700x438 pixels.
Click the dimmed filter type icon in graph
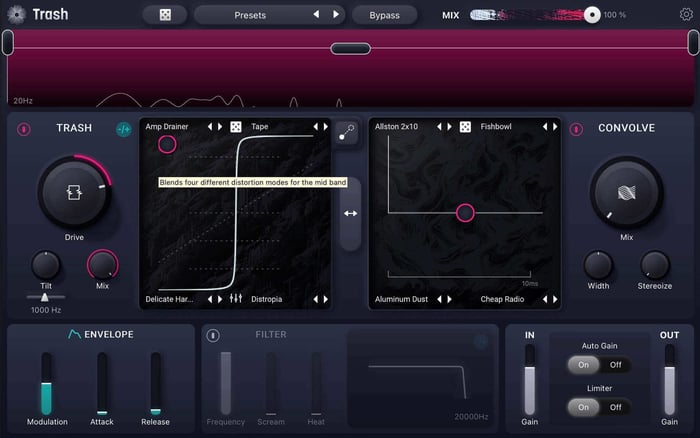click(481, 342)
